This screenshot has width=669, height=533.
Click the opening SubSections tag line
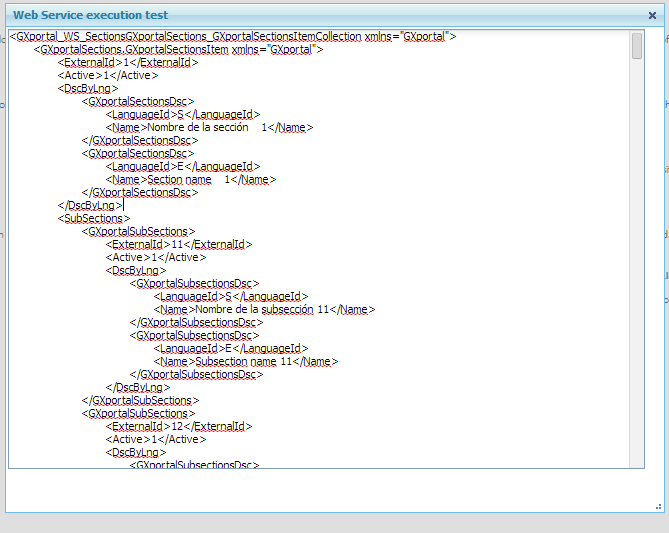pos(93,218)
